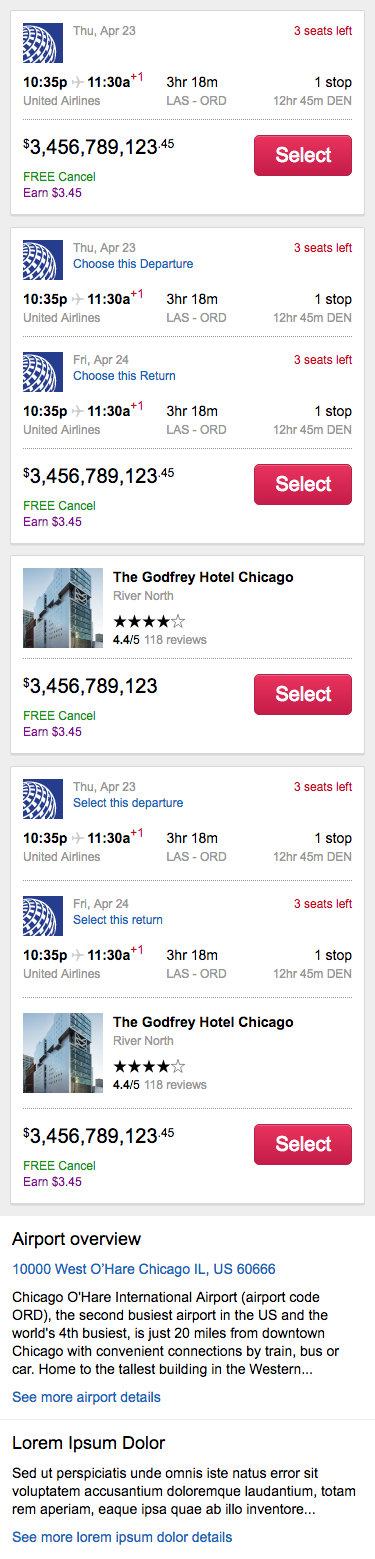Click United Airlines logo in first flight card
The width and height of the screenshot is (375, 1559).
(x=43, y=42)
